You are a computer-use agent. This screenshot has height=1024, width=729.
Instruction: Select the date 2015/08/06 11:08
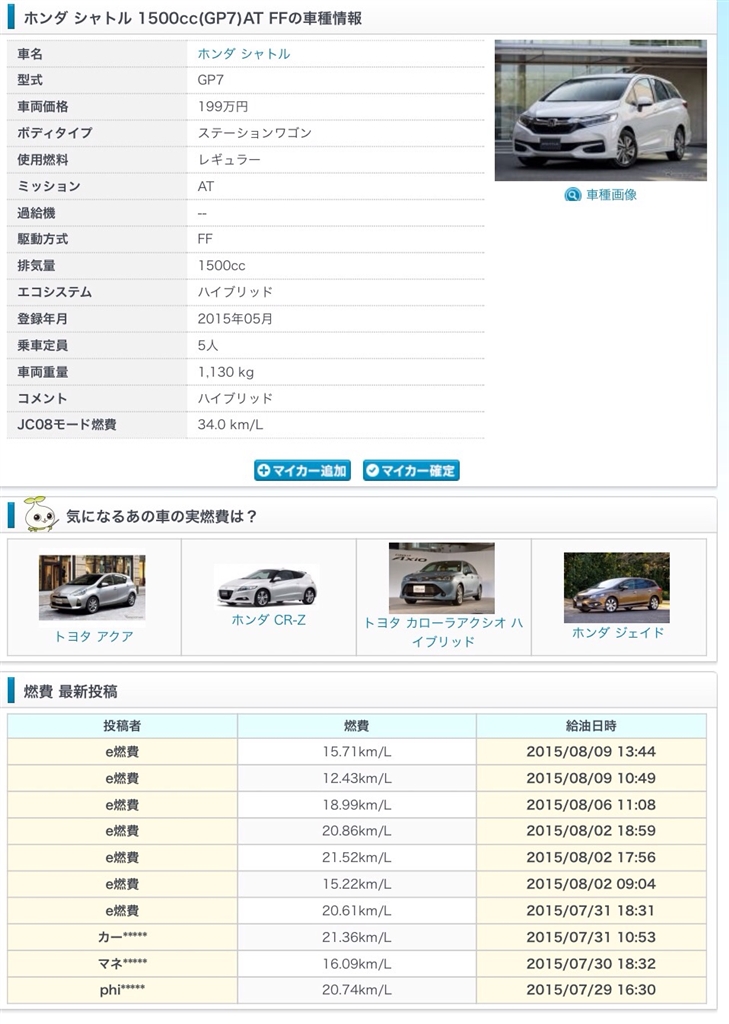coord(591,805)
